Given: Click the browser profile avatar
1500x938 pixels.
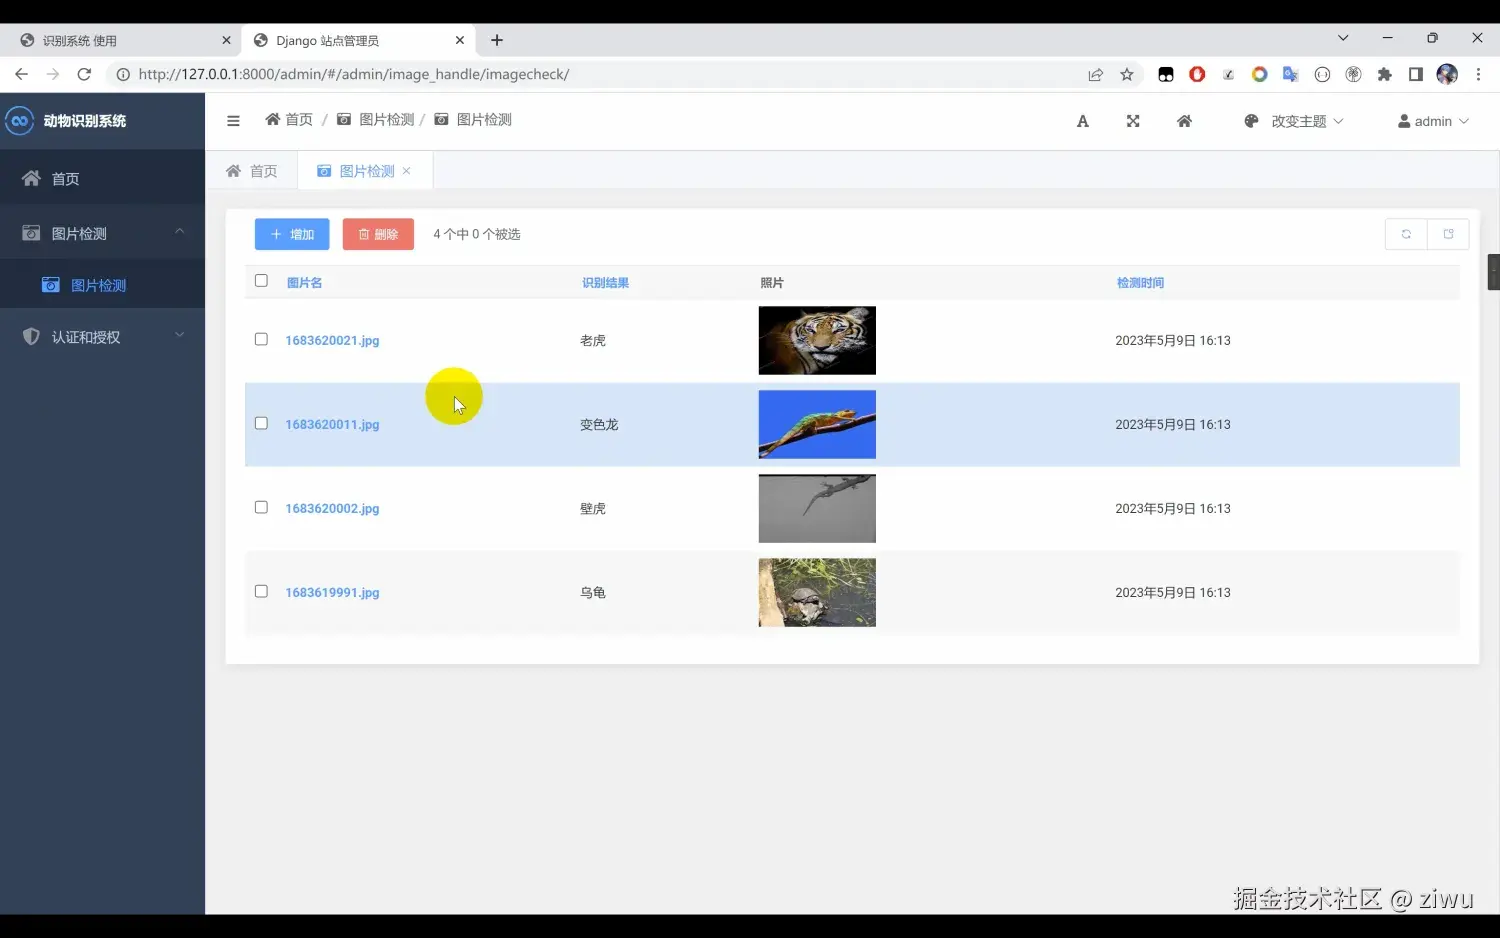Looking at the screenshot, I should (1447, 74).
